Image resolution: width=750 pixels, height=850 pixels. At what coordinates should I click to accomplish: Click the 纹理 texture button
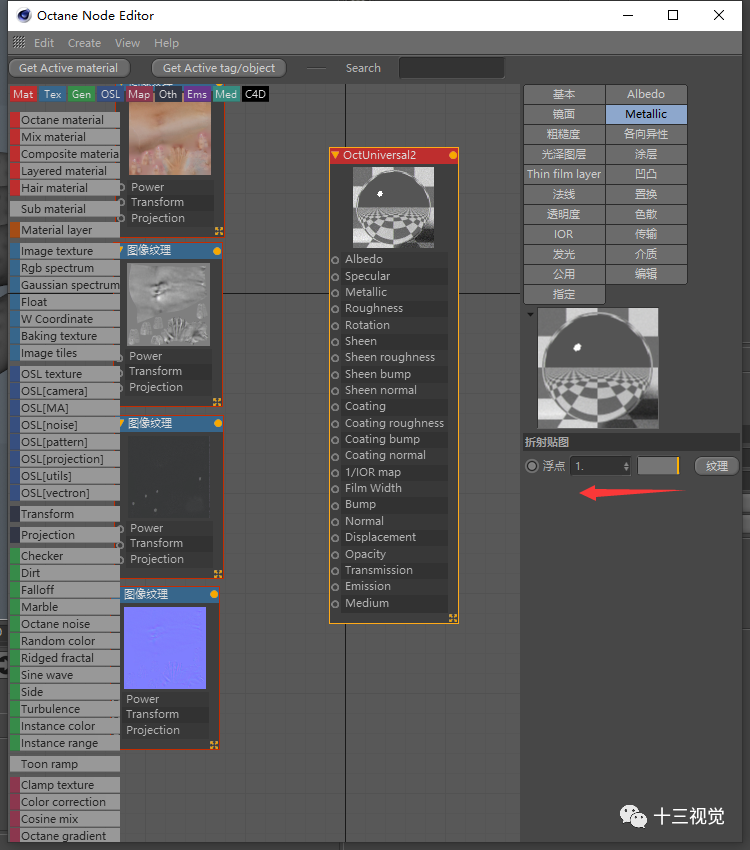pos(716,466)
